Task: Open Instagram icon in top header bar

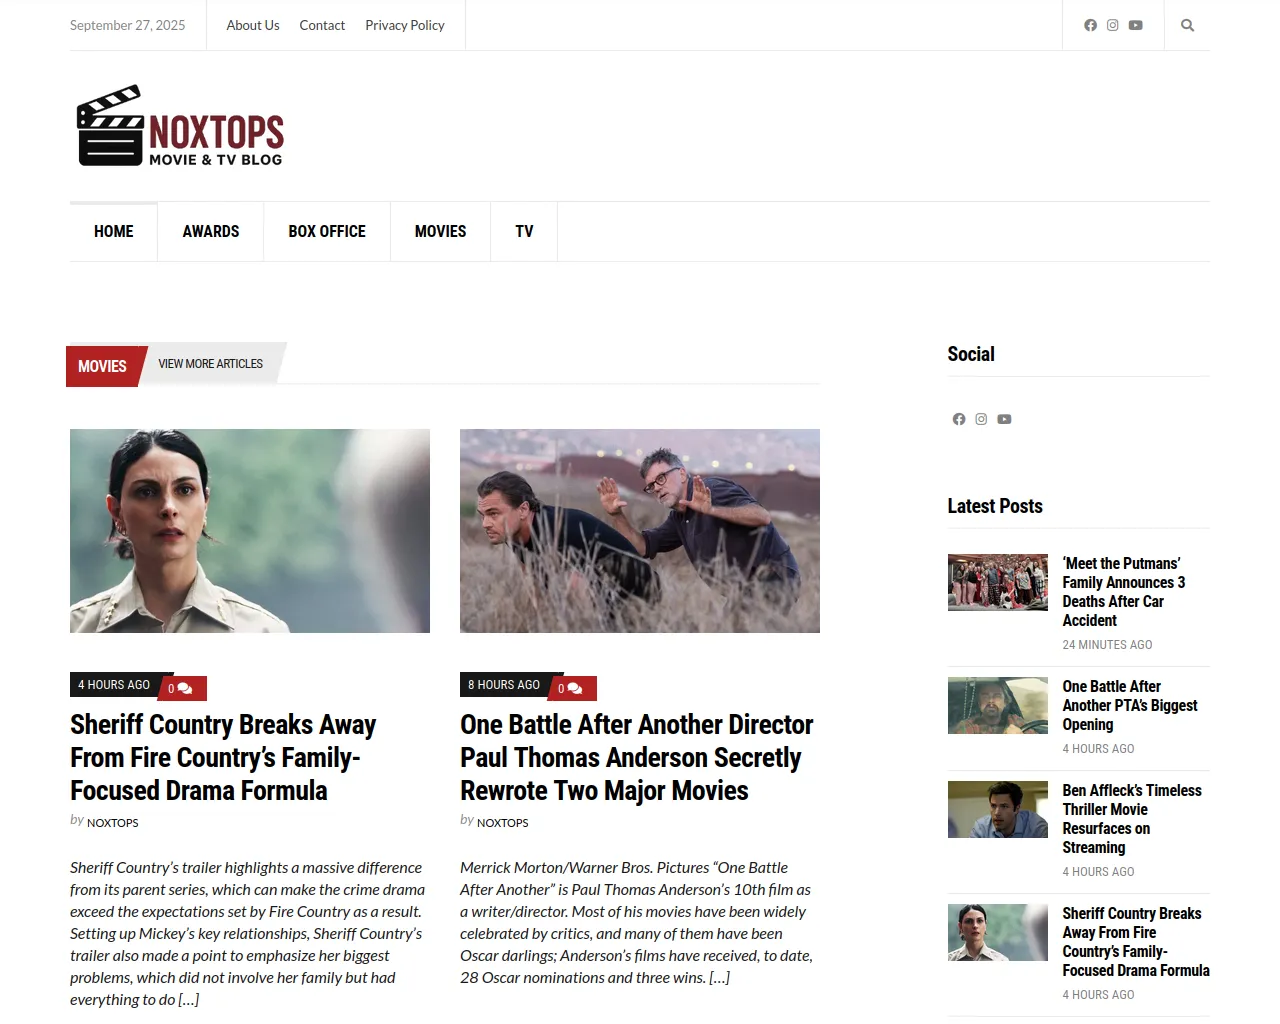Action: (x=1112, y=25)
